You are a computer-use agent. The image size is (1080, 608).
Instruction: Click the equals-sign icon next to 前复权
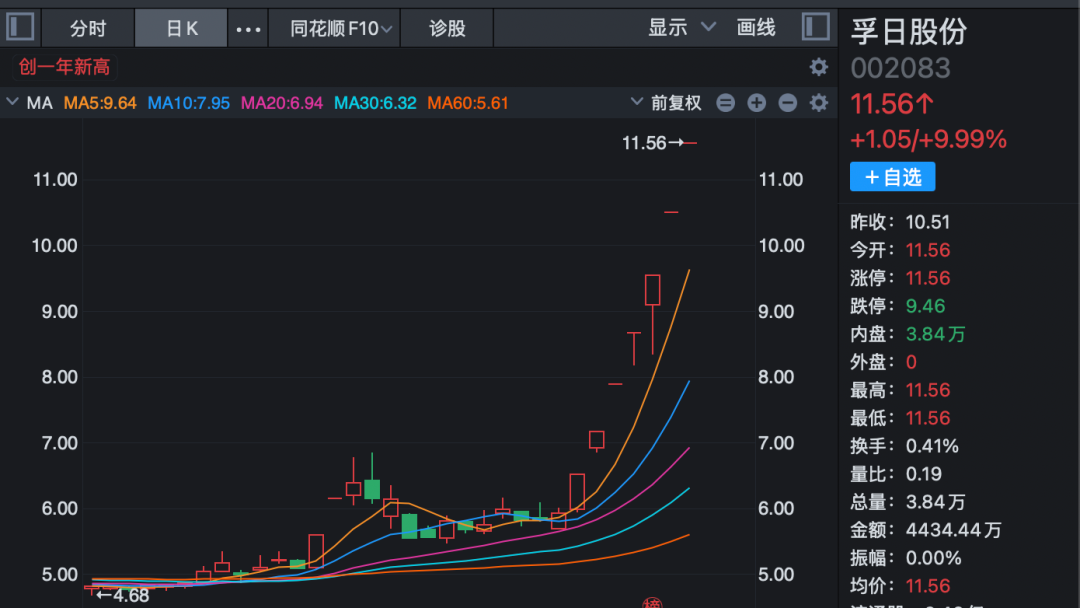coord(726,102)
